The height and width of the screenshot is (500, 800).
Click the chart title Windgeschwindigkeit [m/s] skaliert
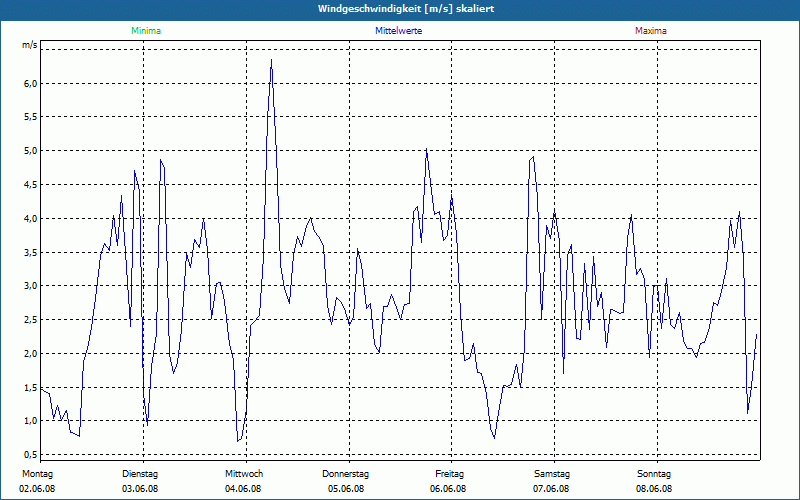coord(406,9)
